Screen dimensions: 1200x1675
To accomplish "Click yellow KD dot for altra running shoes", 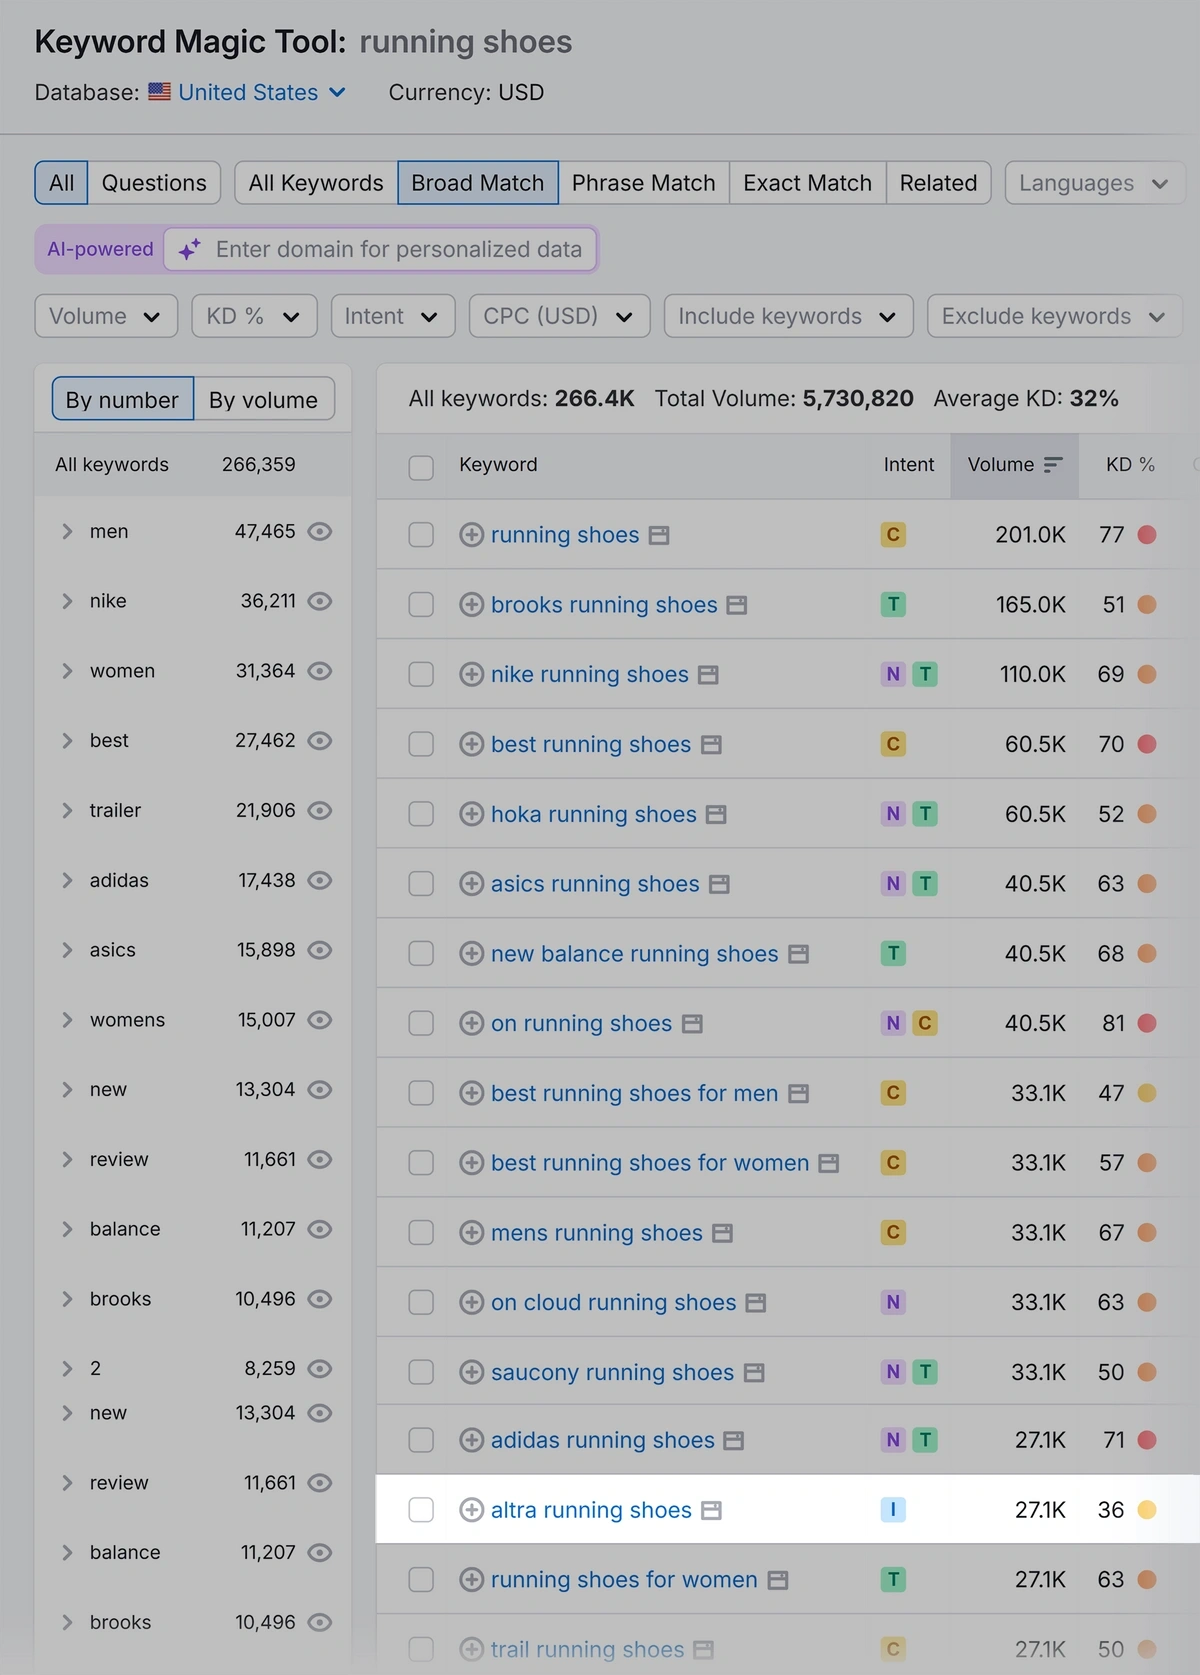I will click(1147, 1510).
